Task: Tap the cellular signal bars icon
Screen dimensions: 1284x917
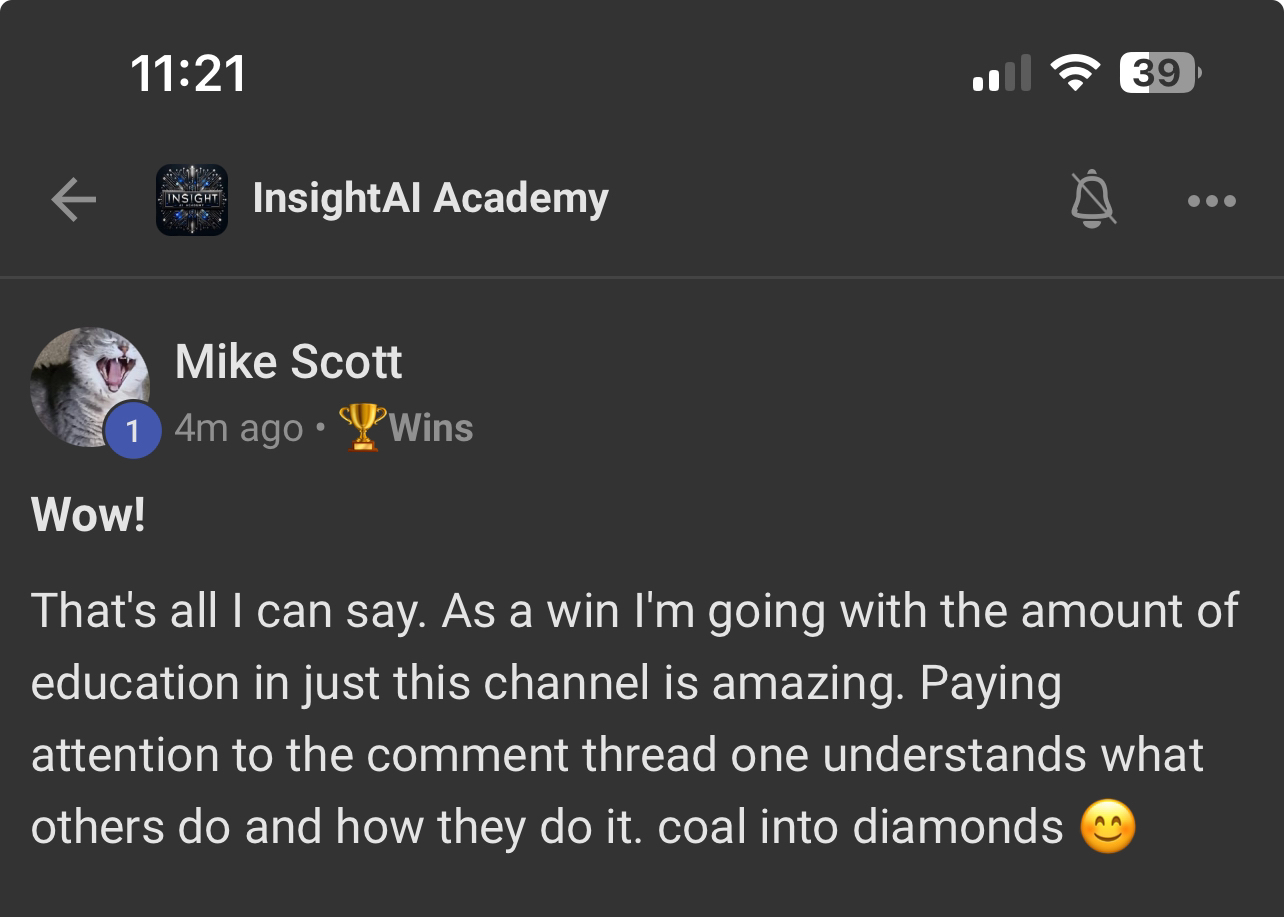Action: [x=1002, y=74]
